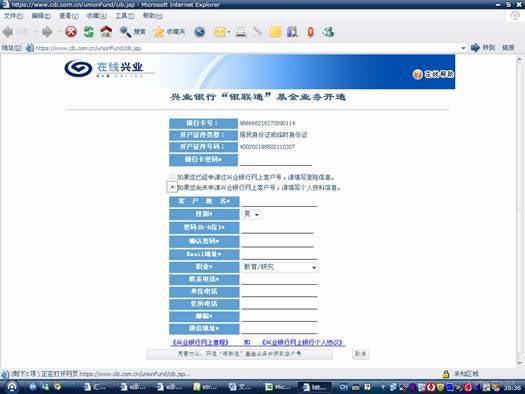Go to the Home page icon
This screenshot has width=525, height=394.
(106, 32)
